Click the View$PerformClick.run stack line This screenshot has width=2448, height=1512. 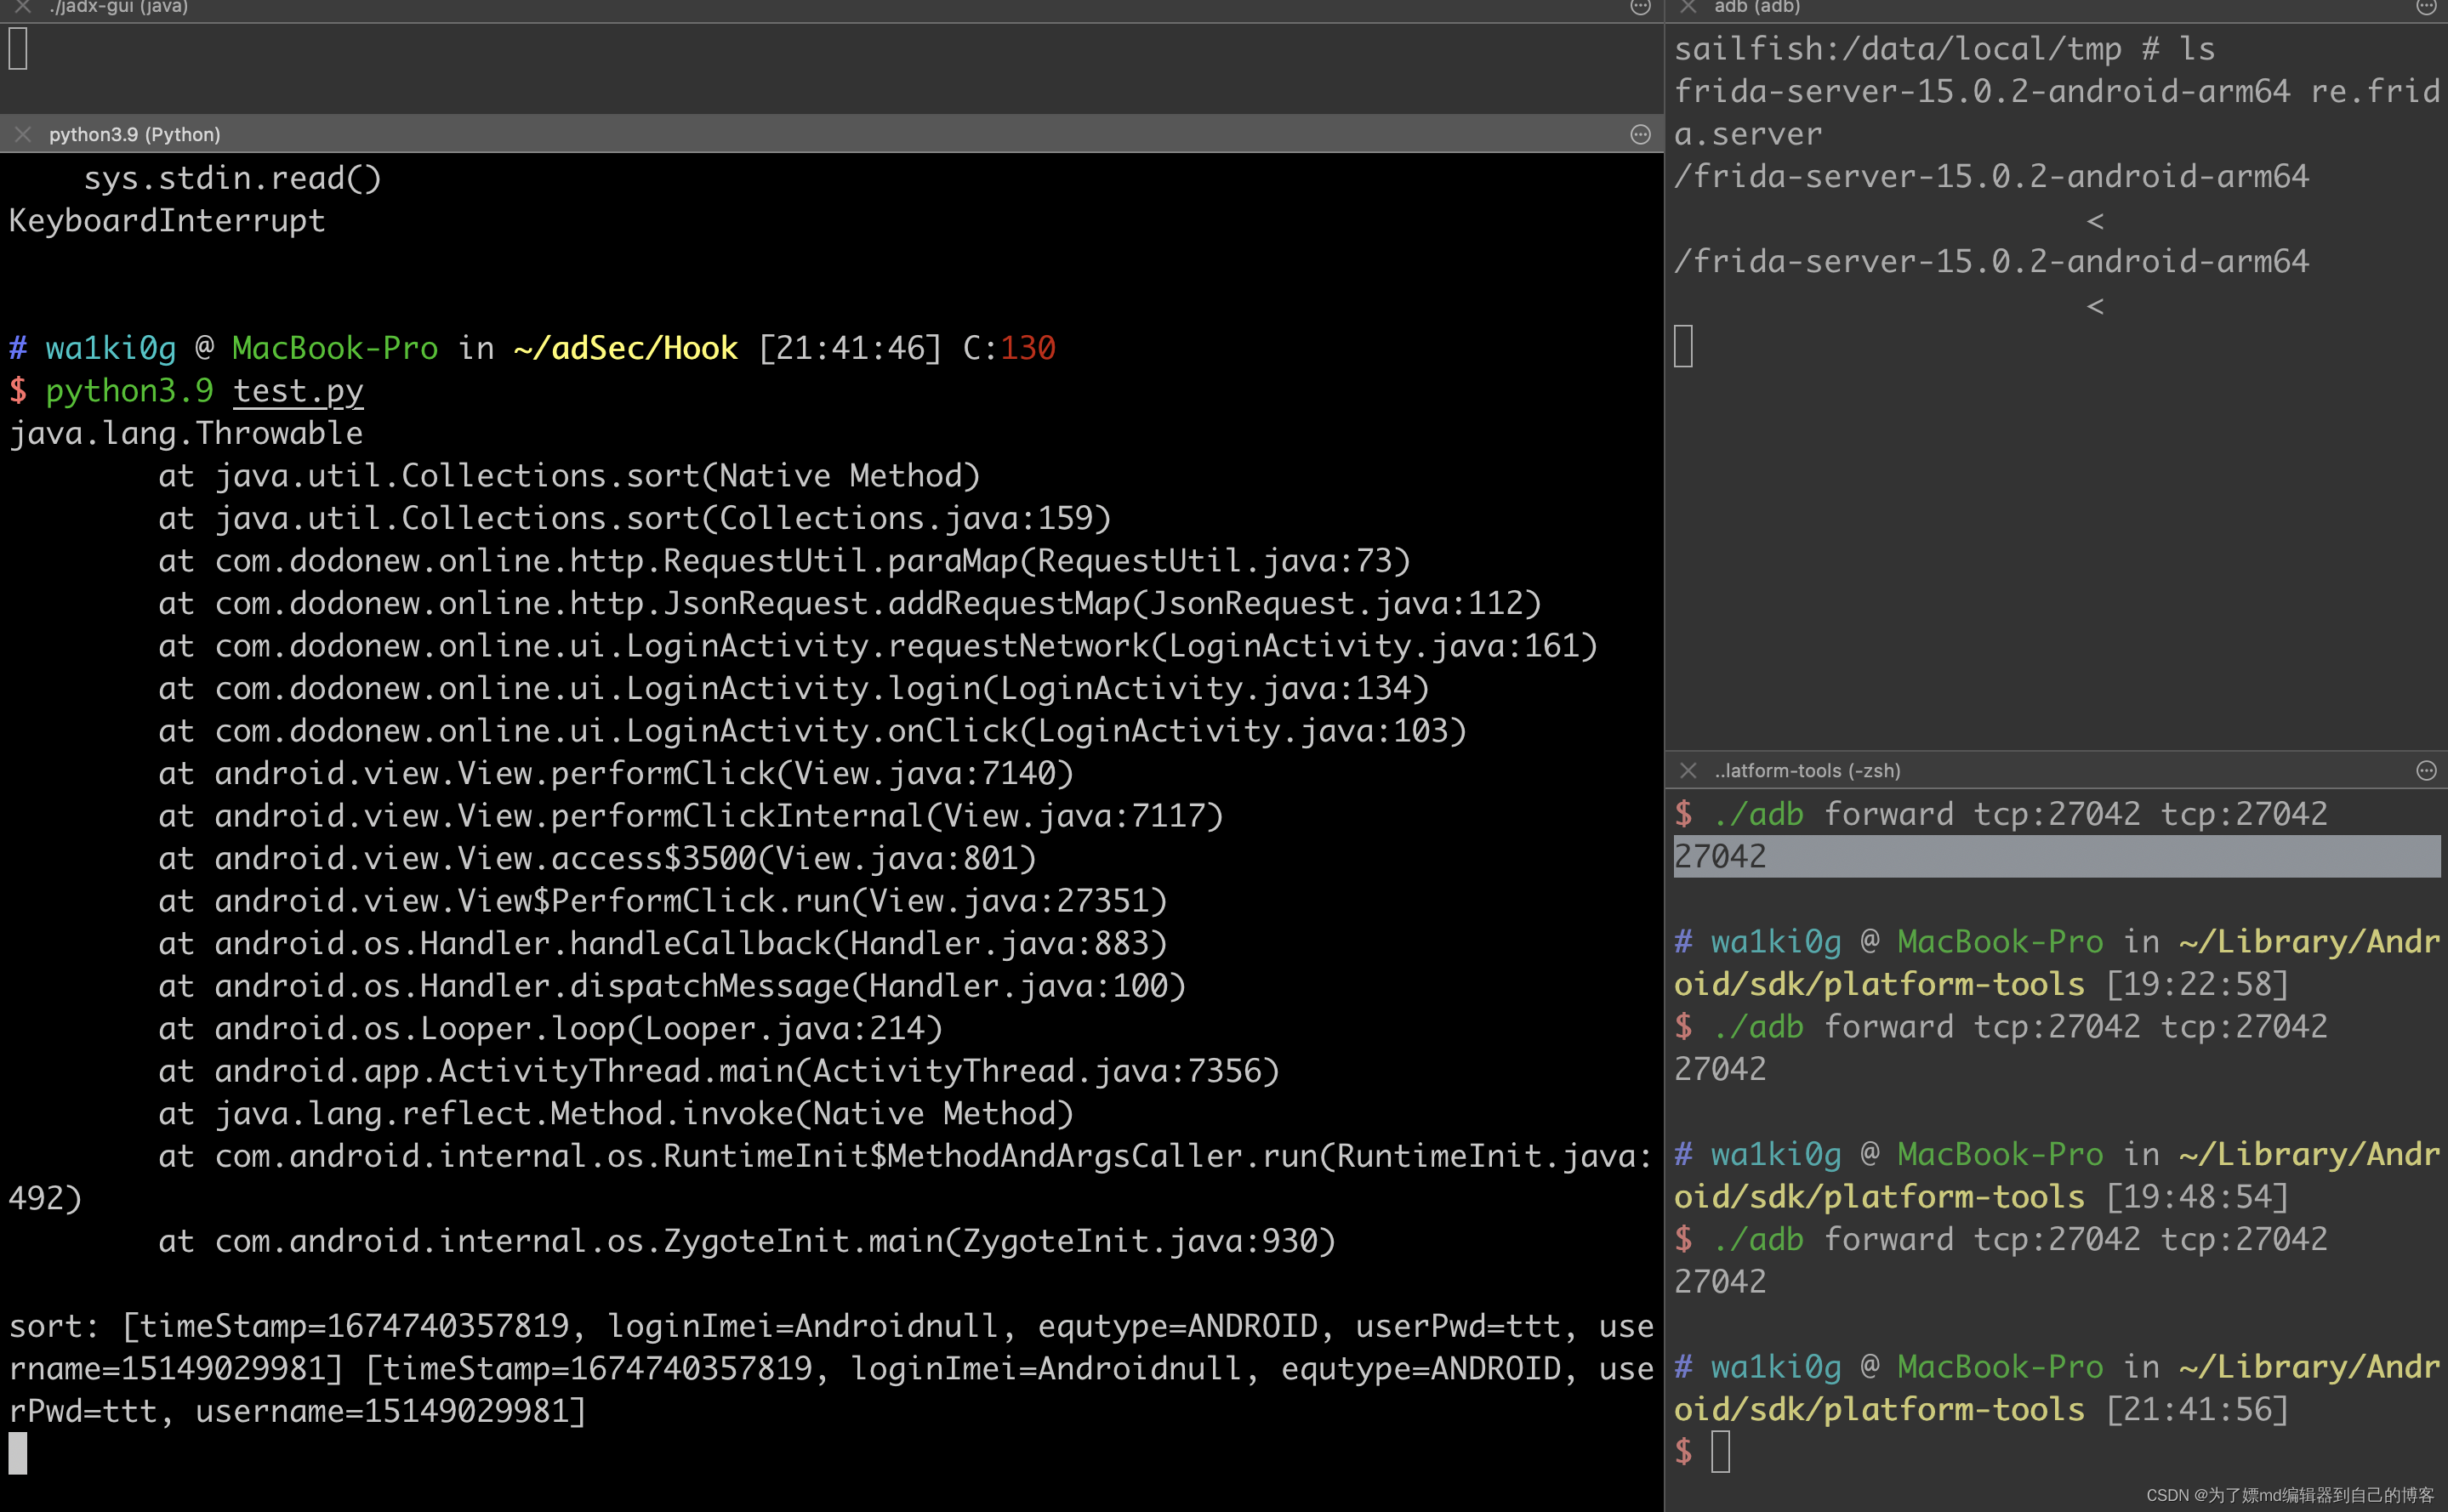[x=663, y=901]
